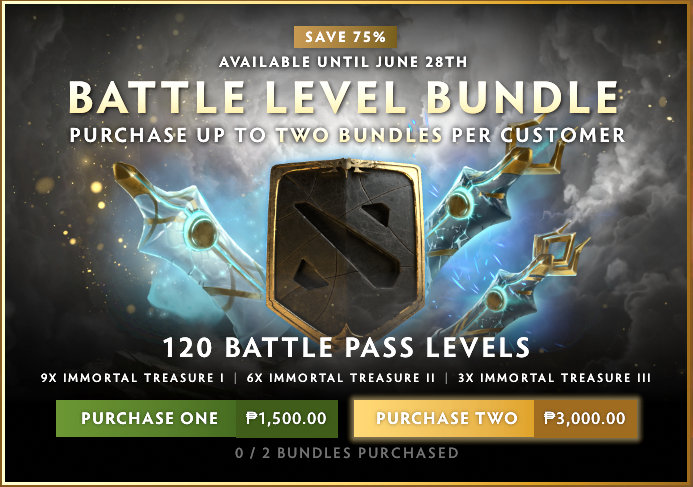Select the ₱1,500.00 price label
Image resolution: width=693 pixels, height=487 pixels.
286,419
